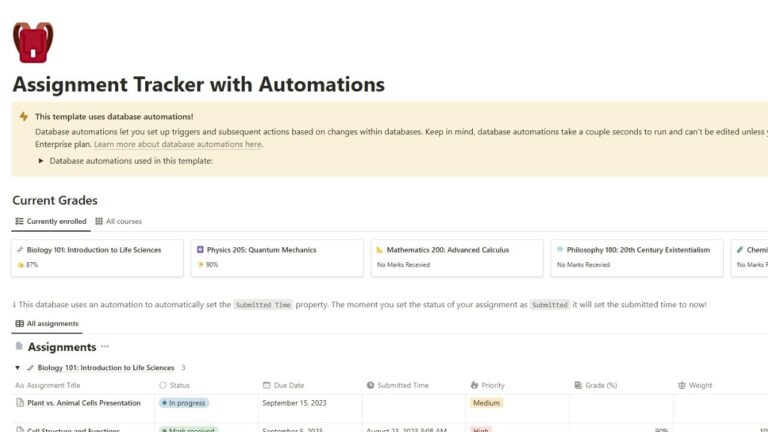Open the Due Date column header menu
Screen dimensions: 768x432
[288, 385]
